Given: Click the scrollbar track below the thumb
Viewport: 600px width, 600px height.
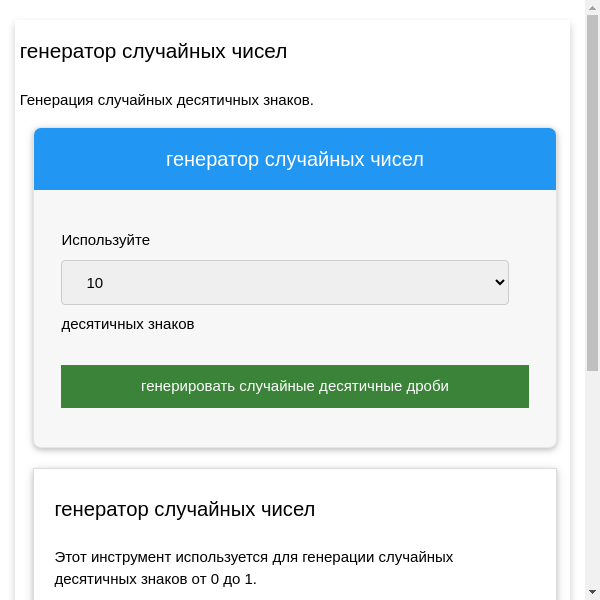Looking at the screenshot, I should (592, 480).
